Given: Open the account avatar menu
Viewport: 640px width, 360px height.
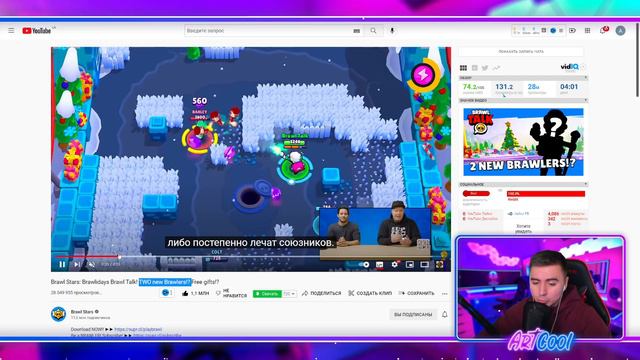Looking at the screenshot, I should (620, 31).
